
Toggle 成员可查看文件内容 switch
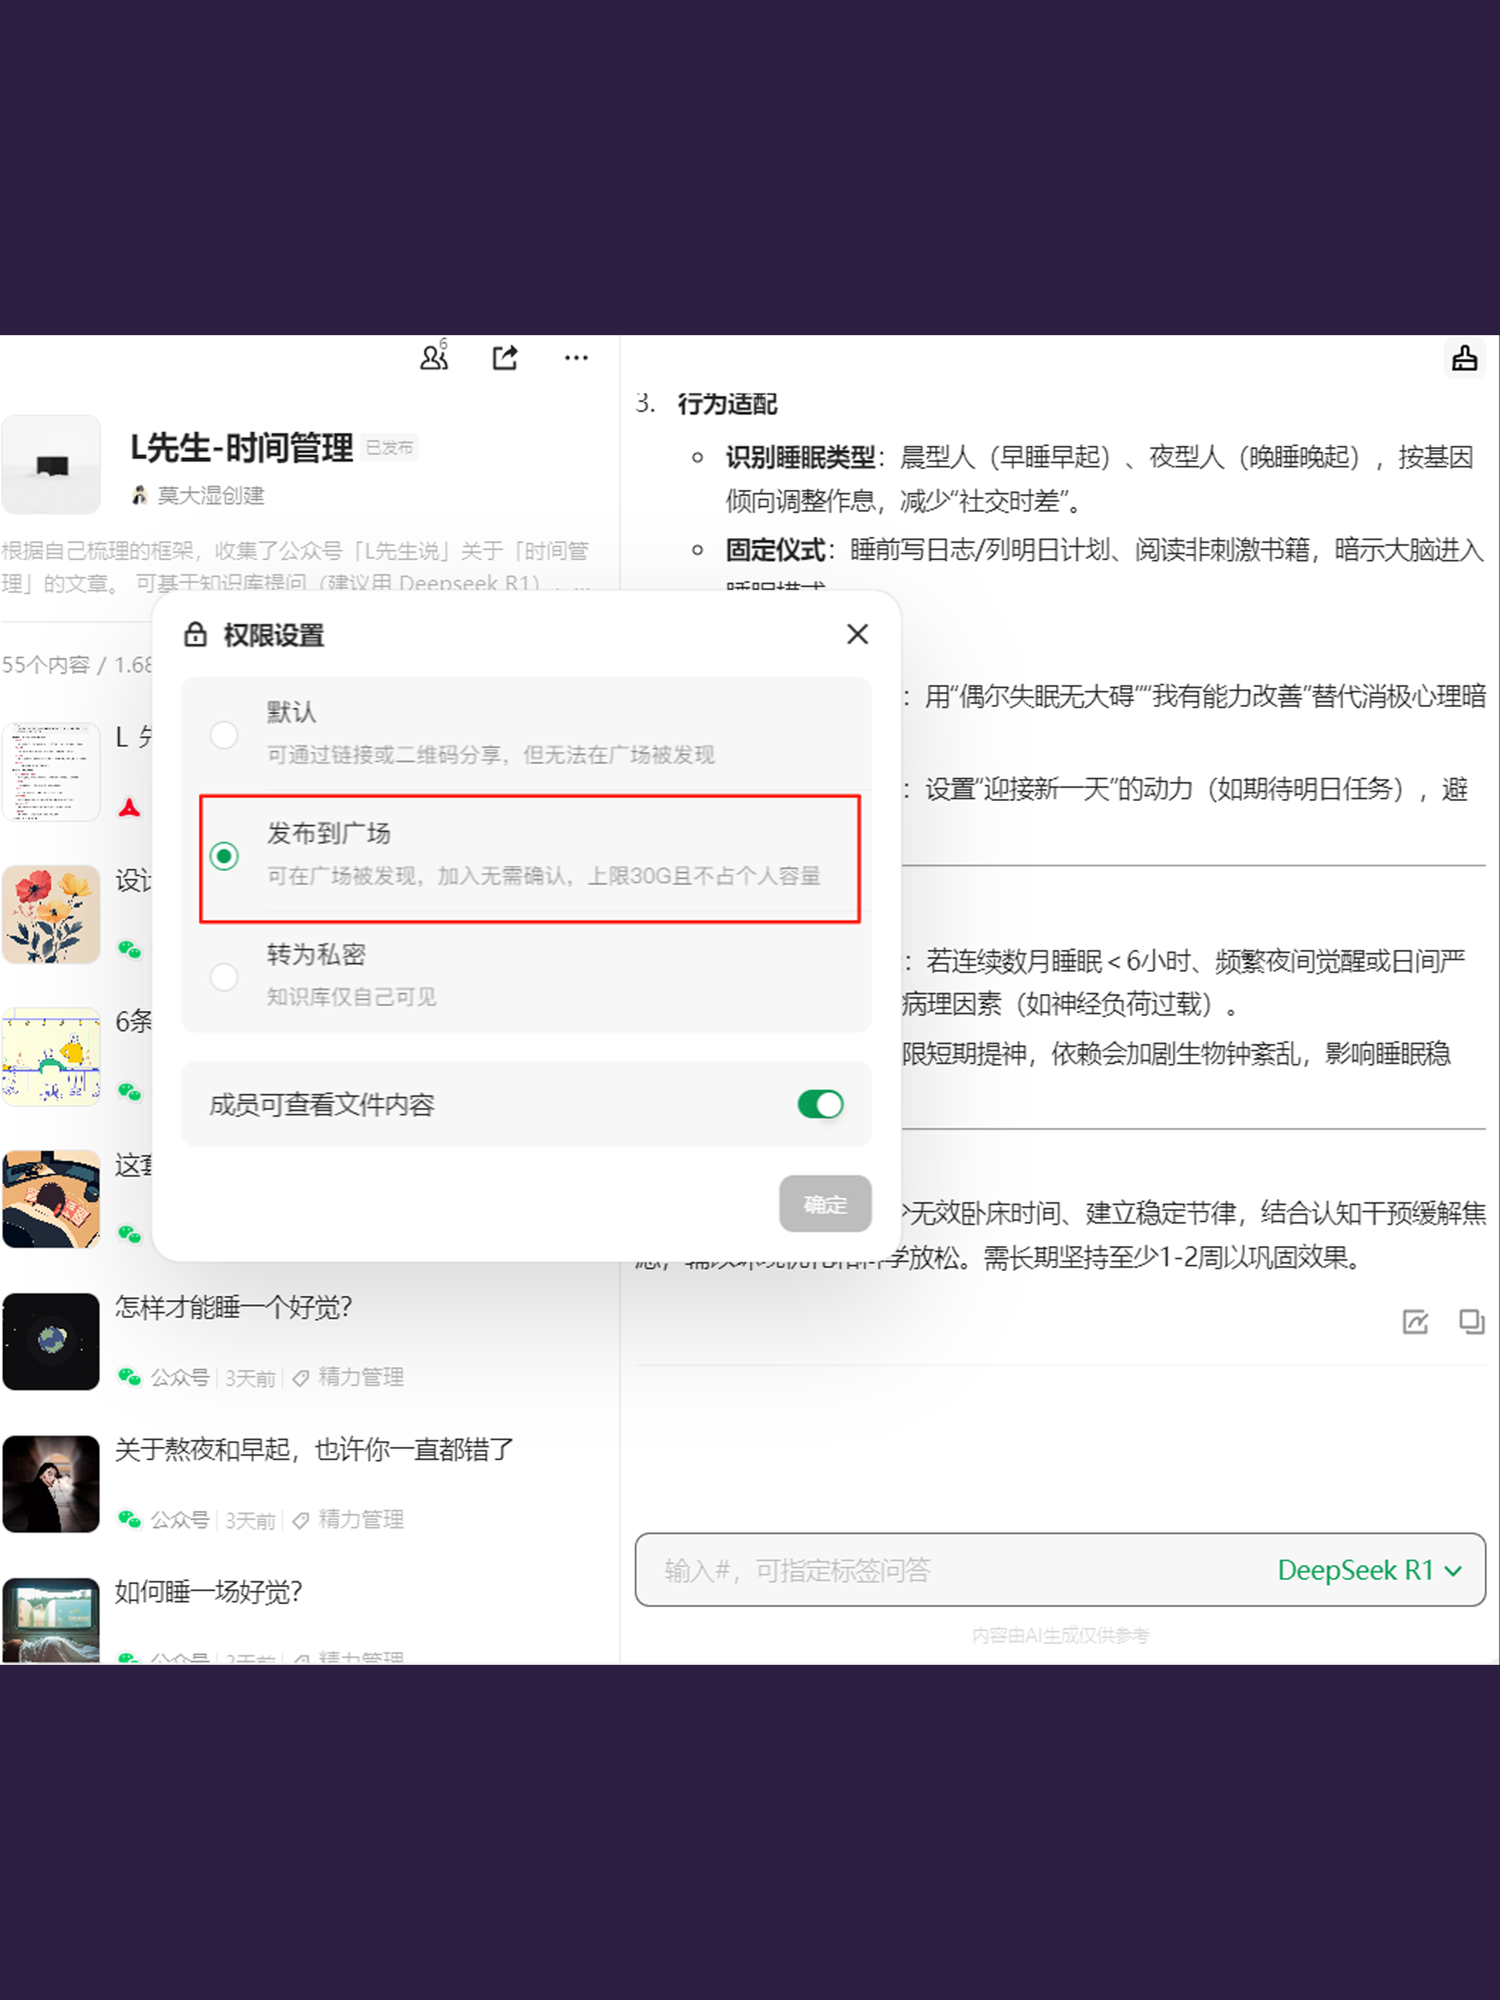pos(820,1104)
